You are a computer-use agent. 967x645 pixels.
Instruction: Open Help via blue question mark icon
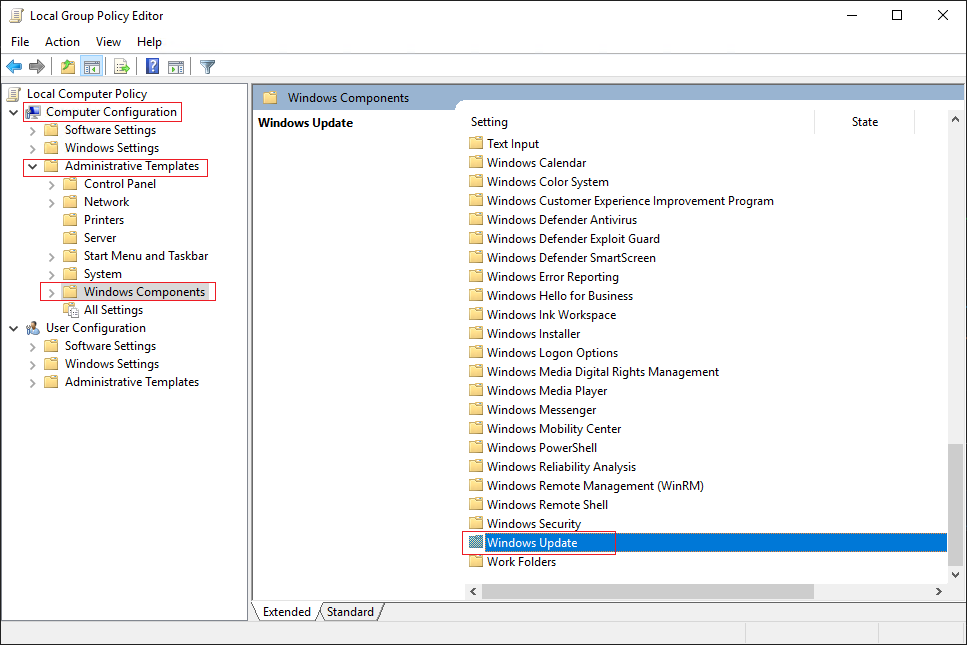(152, 67)
